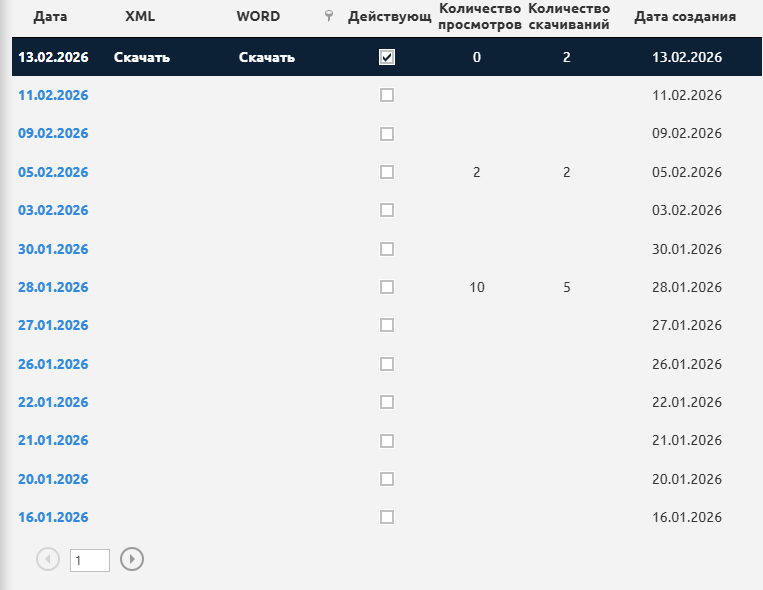The image size is (763, 590).
Task: Open the 11.02.2026 date link
Action: click(53, 95)
